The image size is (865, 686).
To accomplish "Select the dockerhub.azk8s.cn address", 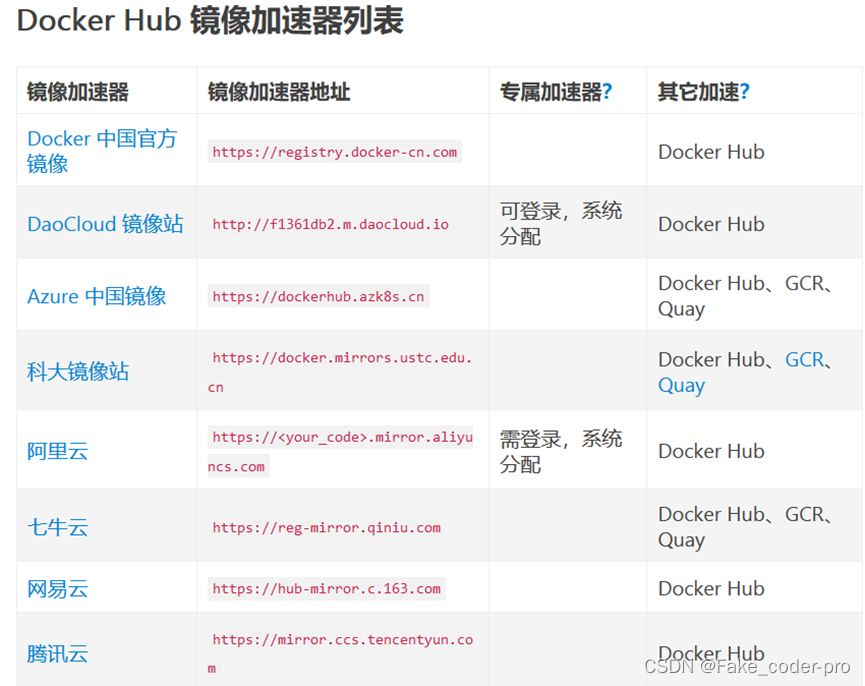I will click(318, 296).
